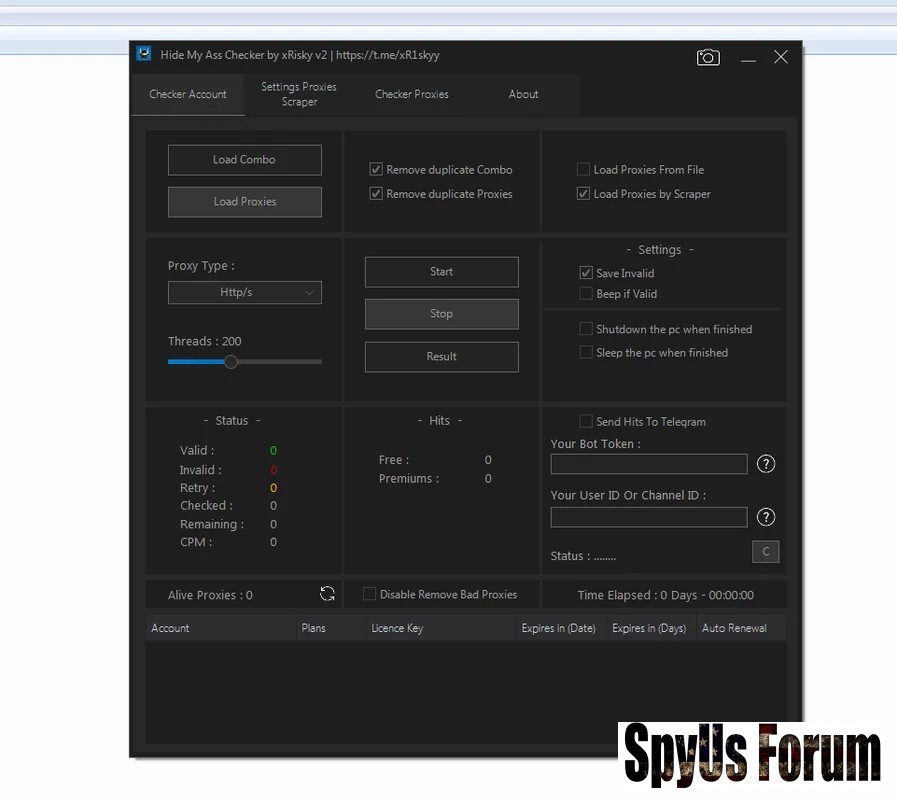The height and width of the screenshot is (800, 897).
Task: Click into the Your Bot Token field
Action: [x=648, y=464]
